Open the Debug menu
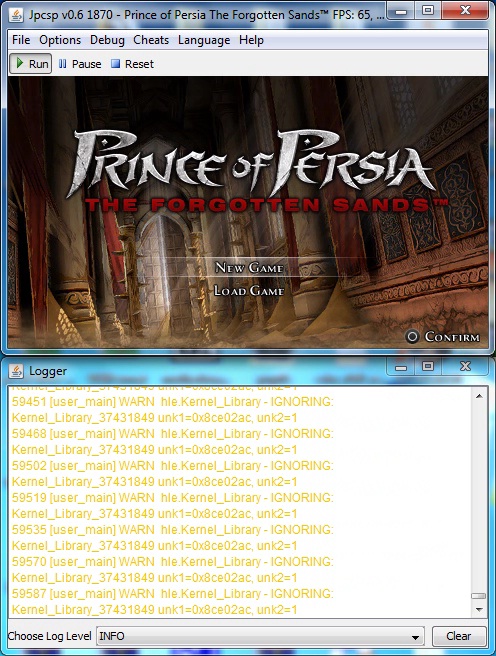This screenshot has width=496, height=656. click(107, 40)
